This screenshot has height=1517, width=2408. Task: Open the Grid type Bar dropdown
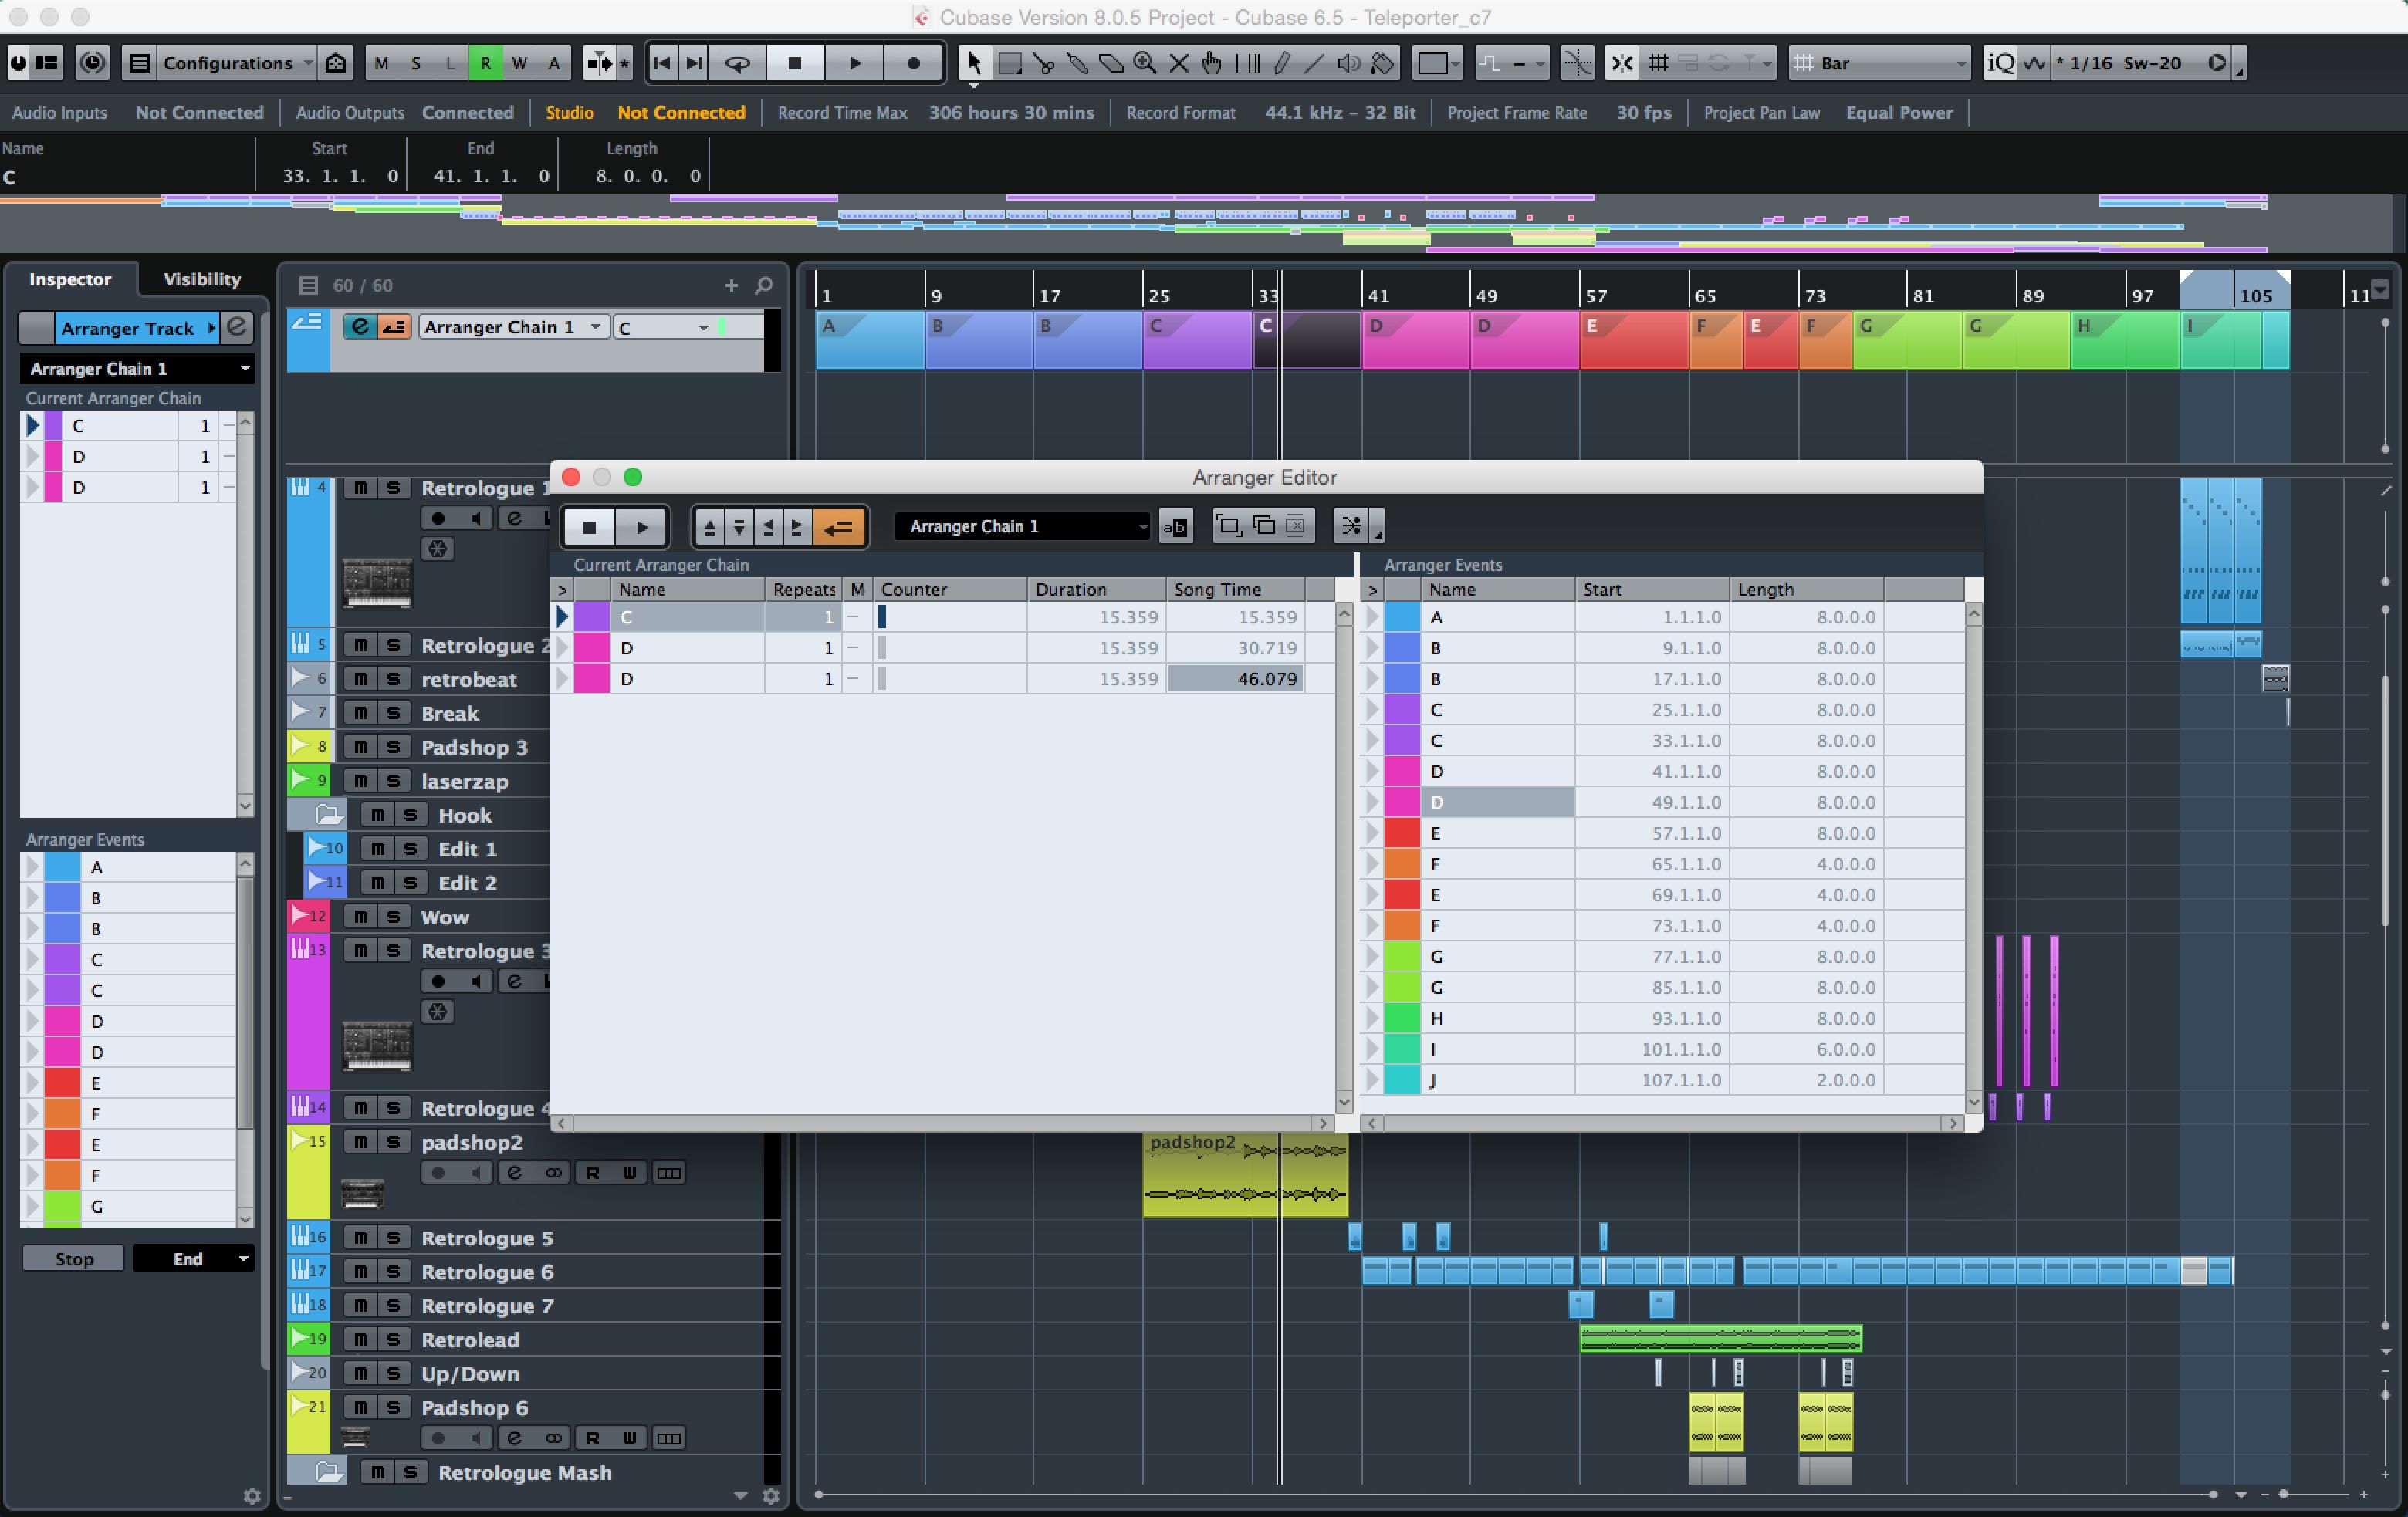(x=1881, y=63)
